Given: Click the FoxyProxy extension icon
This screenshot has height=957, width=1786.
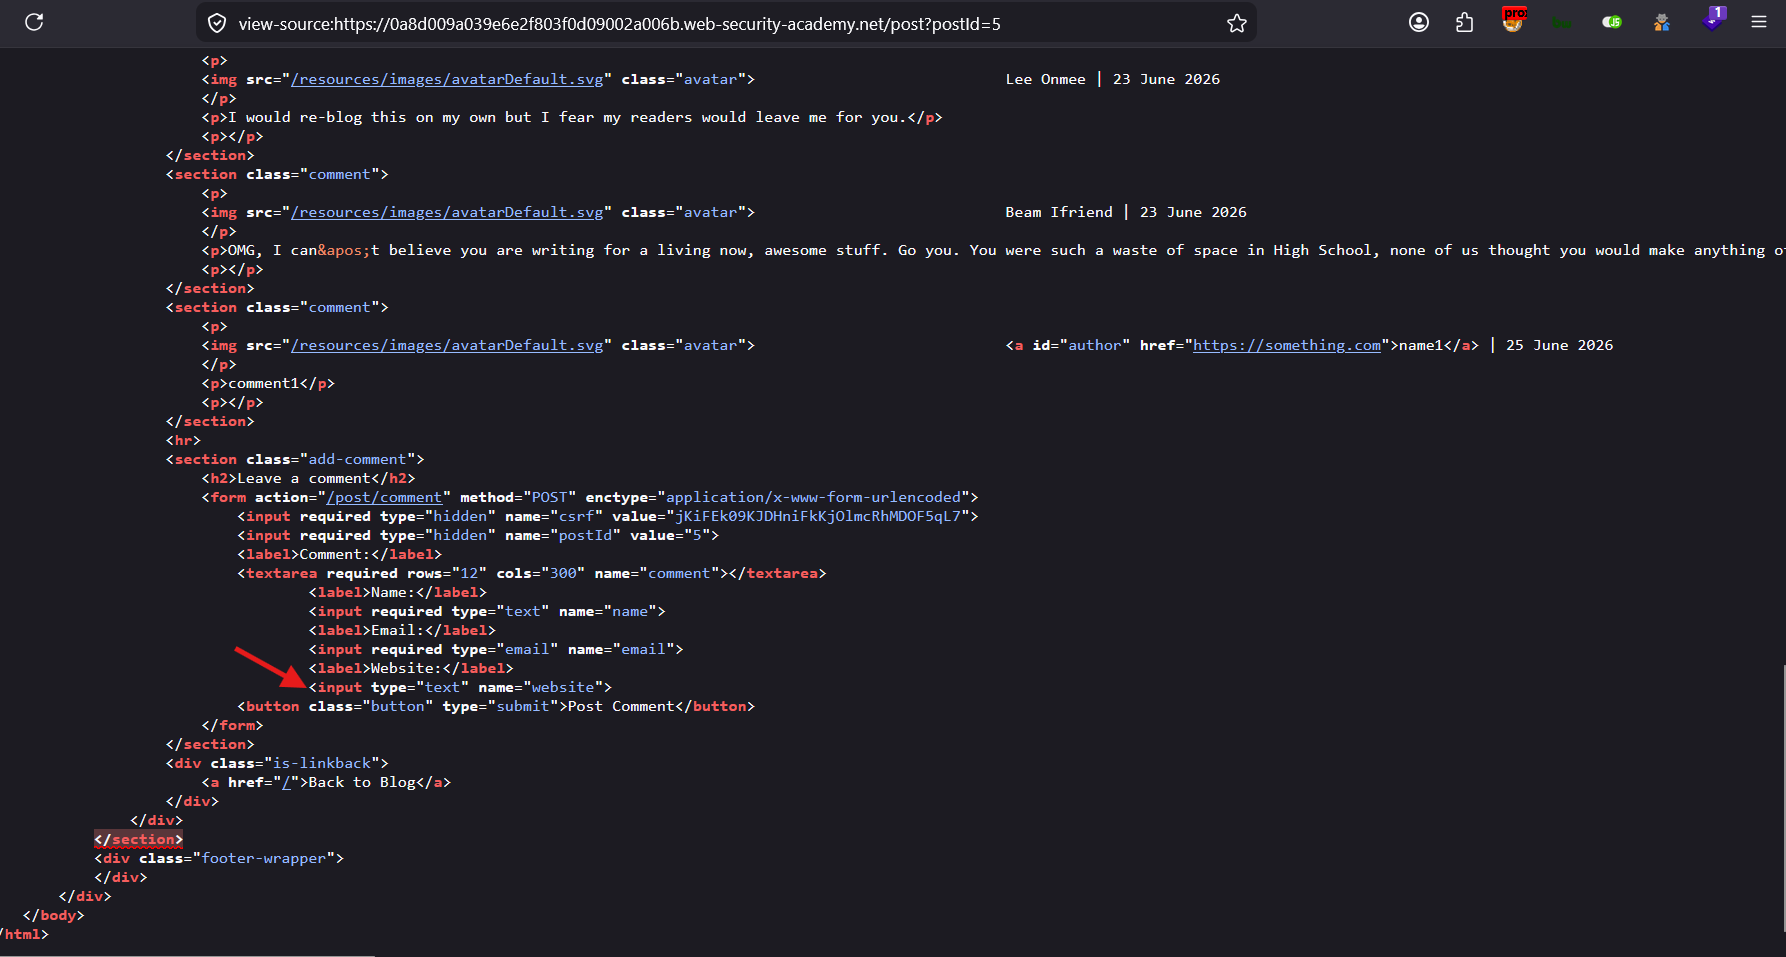Looking at the screenshot, I should tap(1514, 20).
